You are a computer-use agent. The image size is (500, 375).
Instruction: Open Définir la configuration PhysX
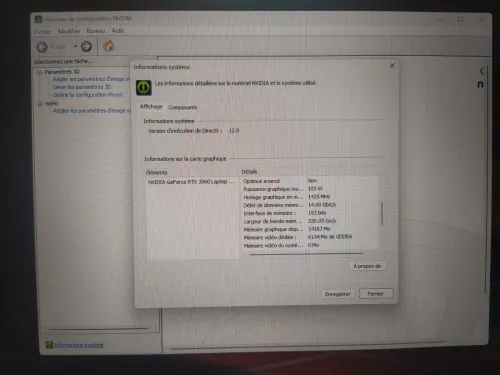(x=88, y=95)
